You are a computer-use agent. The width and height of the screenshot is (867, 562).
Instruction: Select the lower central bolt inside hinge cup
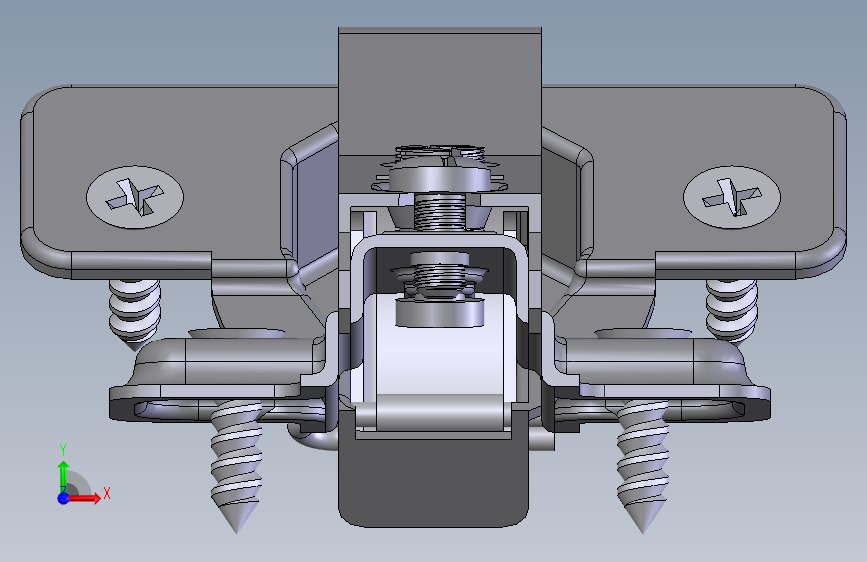(440, 290)
